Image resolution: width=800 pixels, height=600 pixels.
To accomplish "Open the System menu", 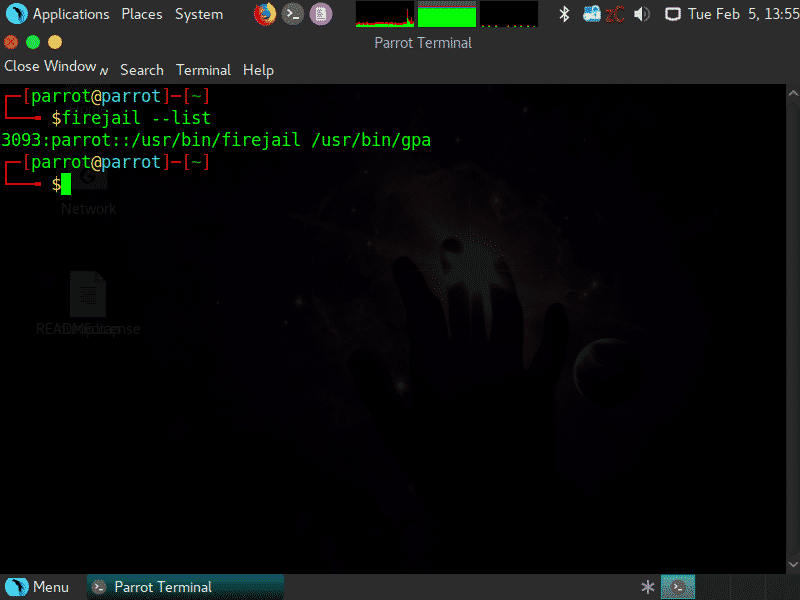I will (x=199, y=14).
